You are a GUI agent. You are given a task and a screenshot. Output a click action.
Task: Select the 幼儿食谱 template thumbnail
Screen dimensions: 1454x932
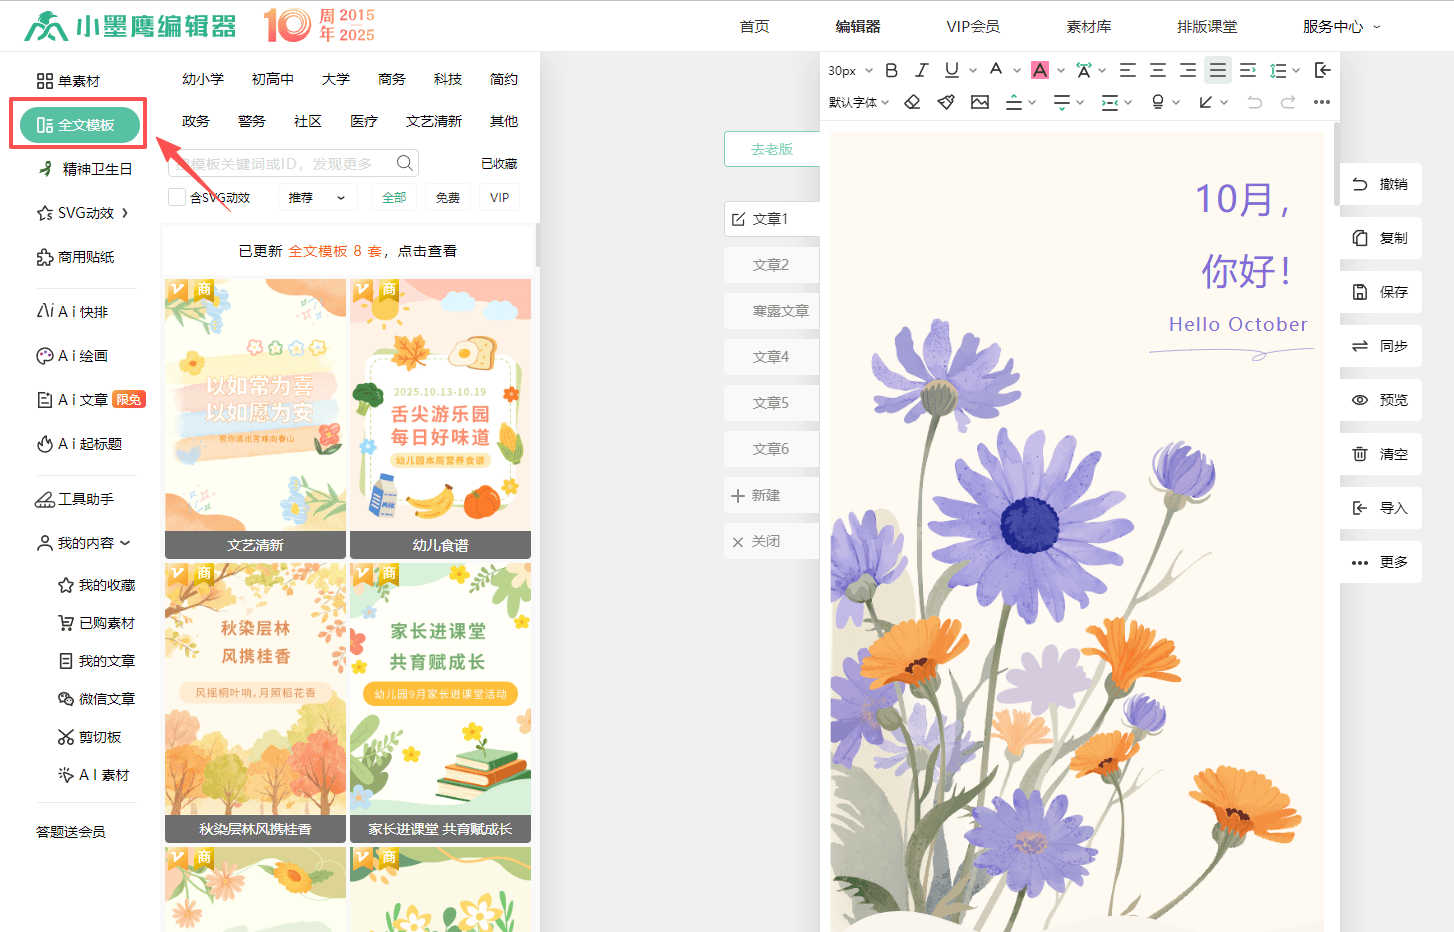click(440, 418)
